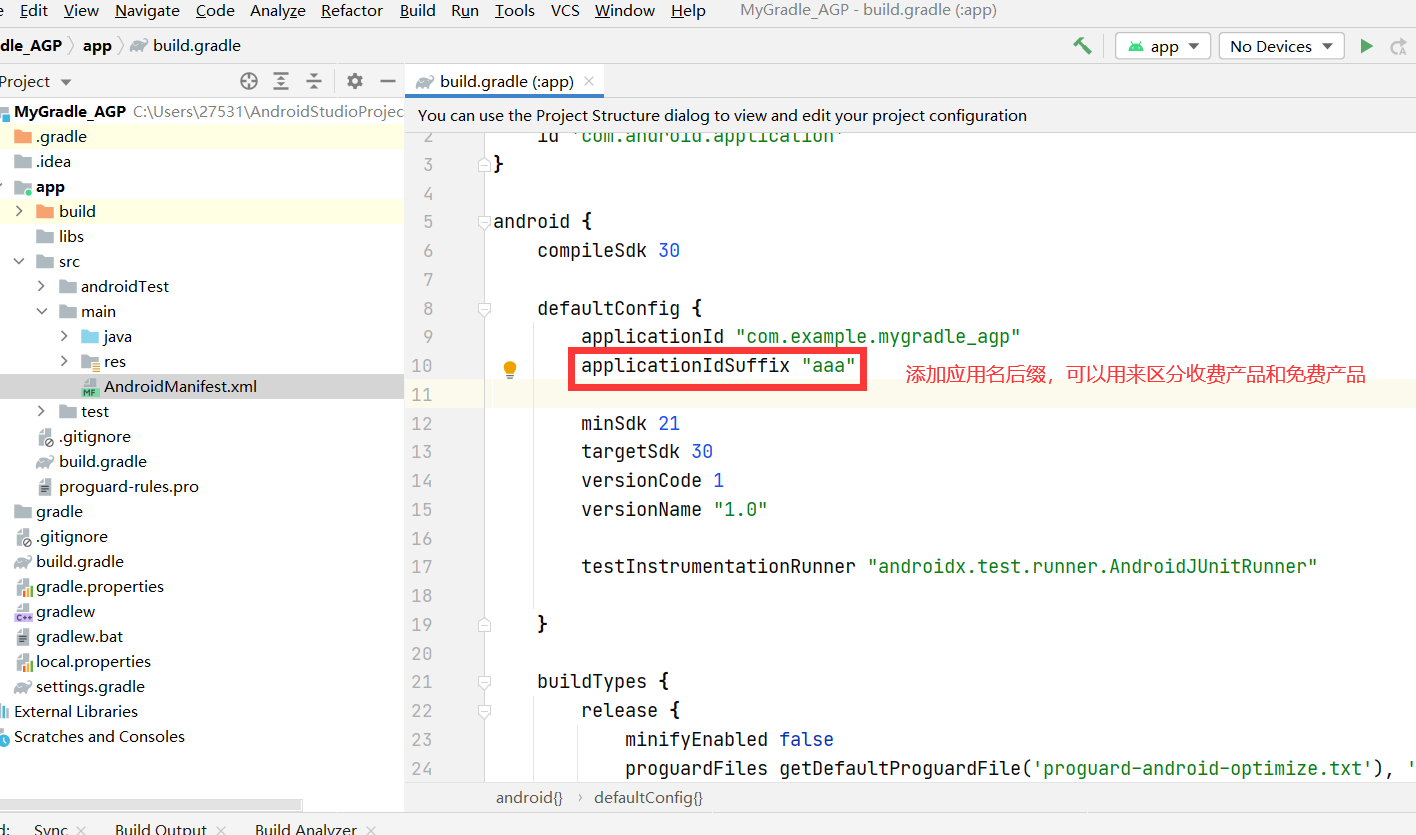Close the build.gradle (:app) editor tab
The width and height of the screenshot is (1416, 835).
click(x=590, y=81)
